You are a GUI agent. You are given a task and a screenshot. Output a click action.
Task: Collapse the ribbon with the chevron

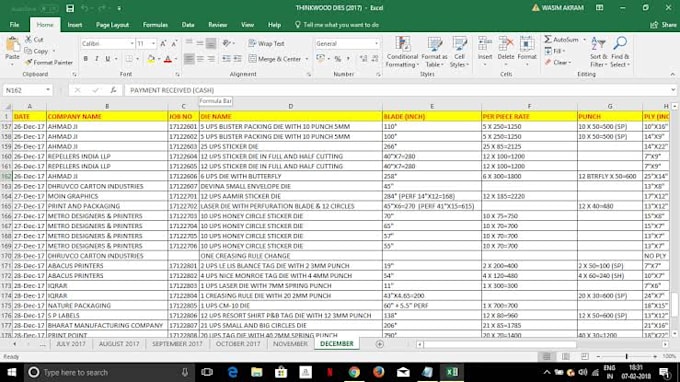(673, 75)
